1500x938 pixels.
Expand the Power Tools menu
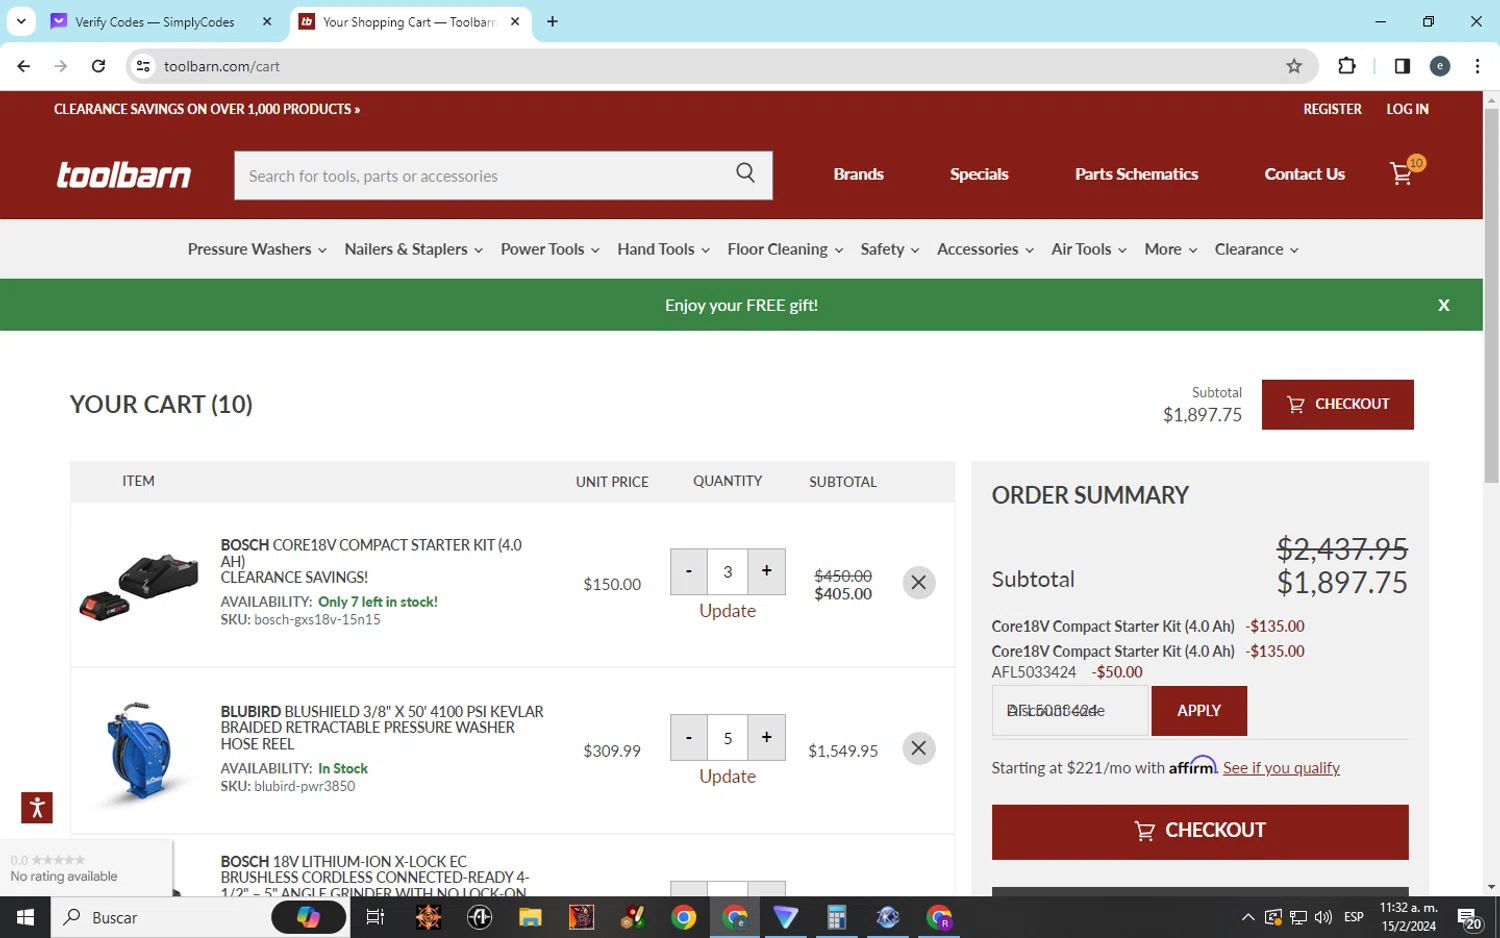coord(550,249)
